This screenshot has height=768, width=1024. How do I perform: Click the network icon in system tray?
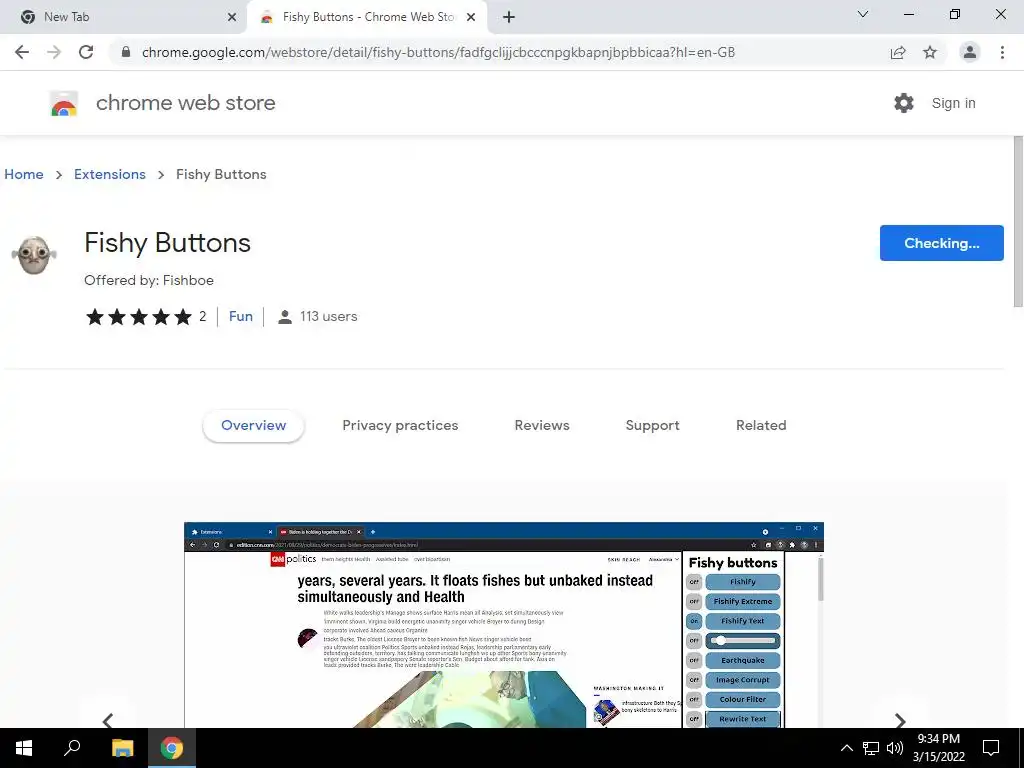click(x=871, y=748)
